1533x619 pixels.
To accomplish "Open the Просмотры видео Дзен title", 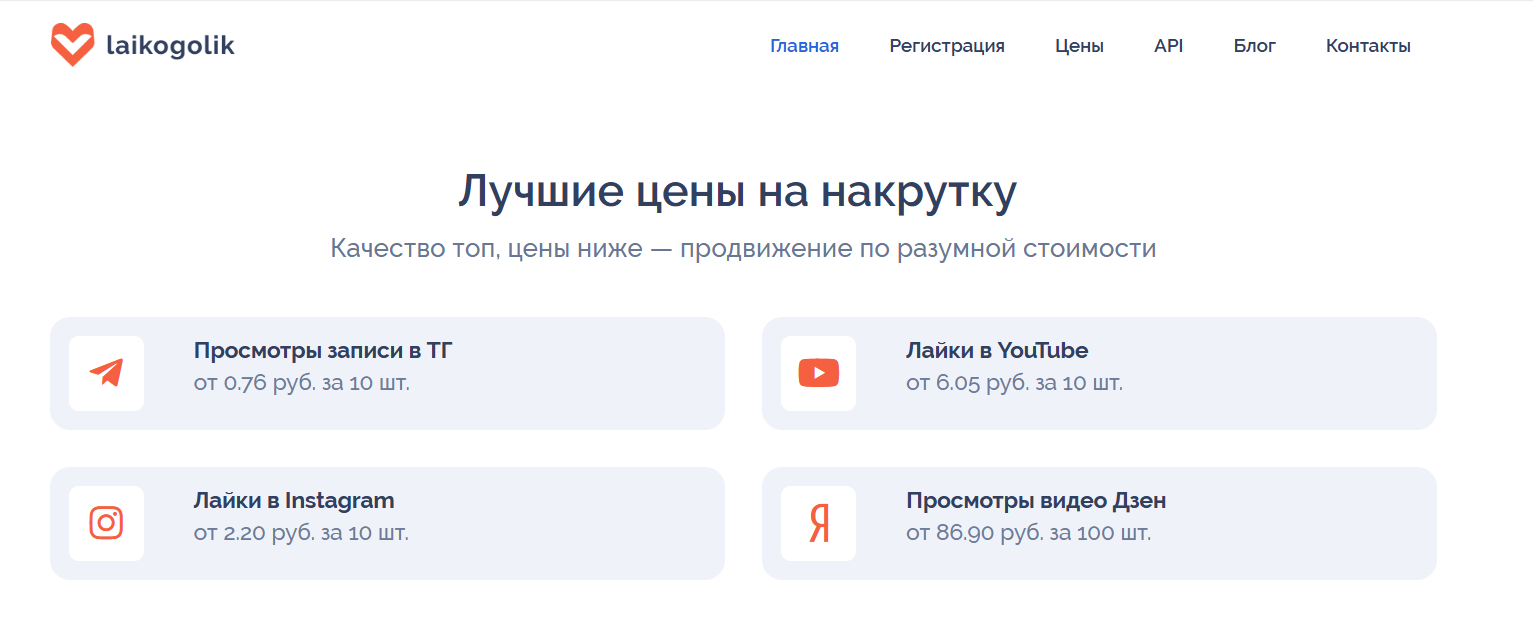I will click(x=1036, y=500).
